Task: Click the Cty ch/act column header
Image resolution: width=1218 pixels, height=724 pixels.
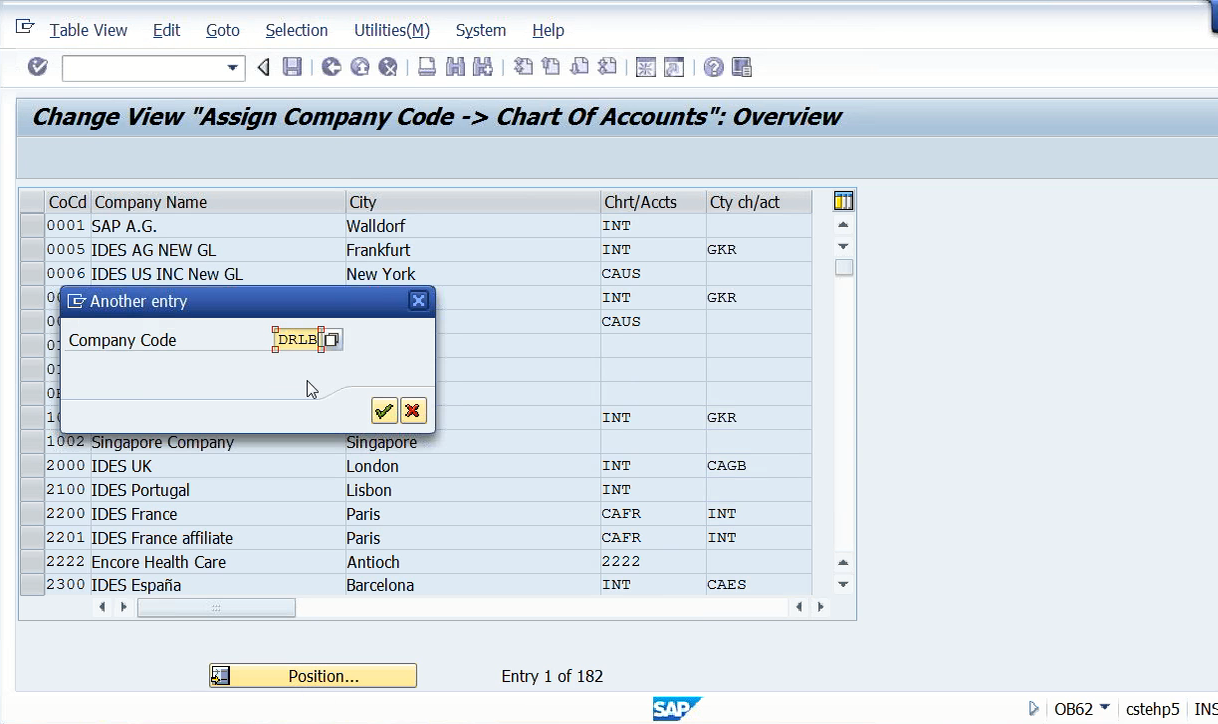Action: coord(759,202)
